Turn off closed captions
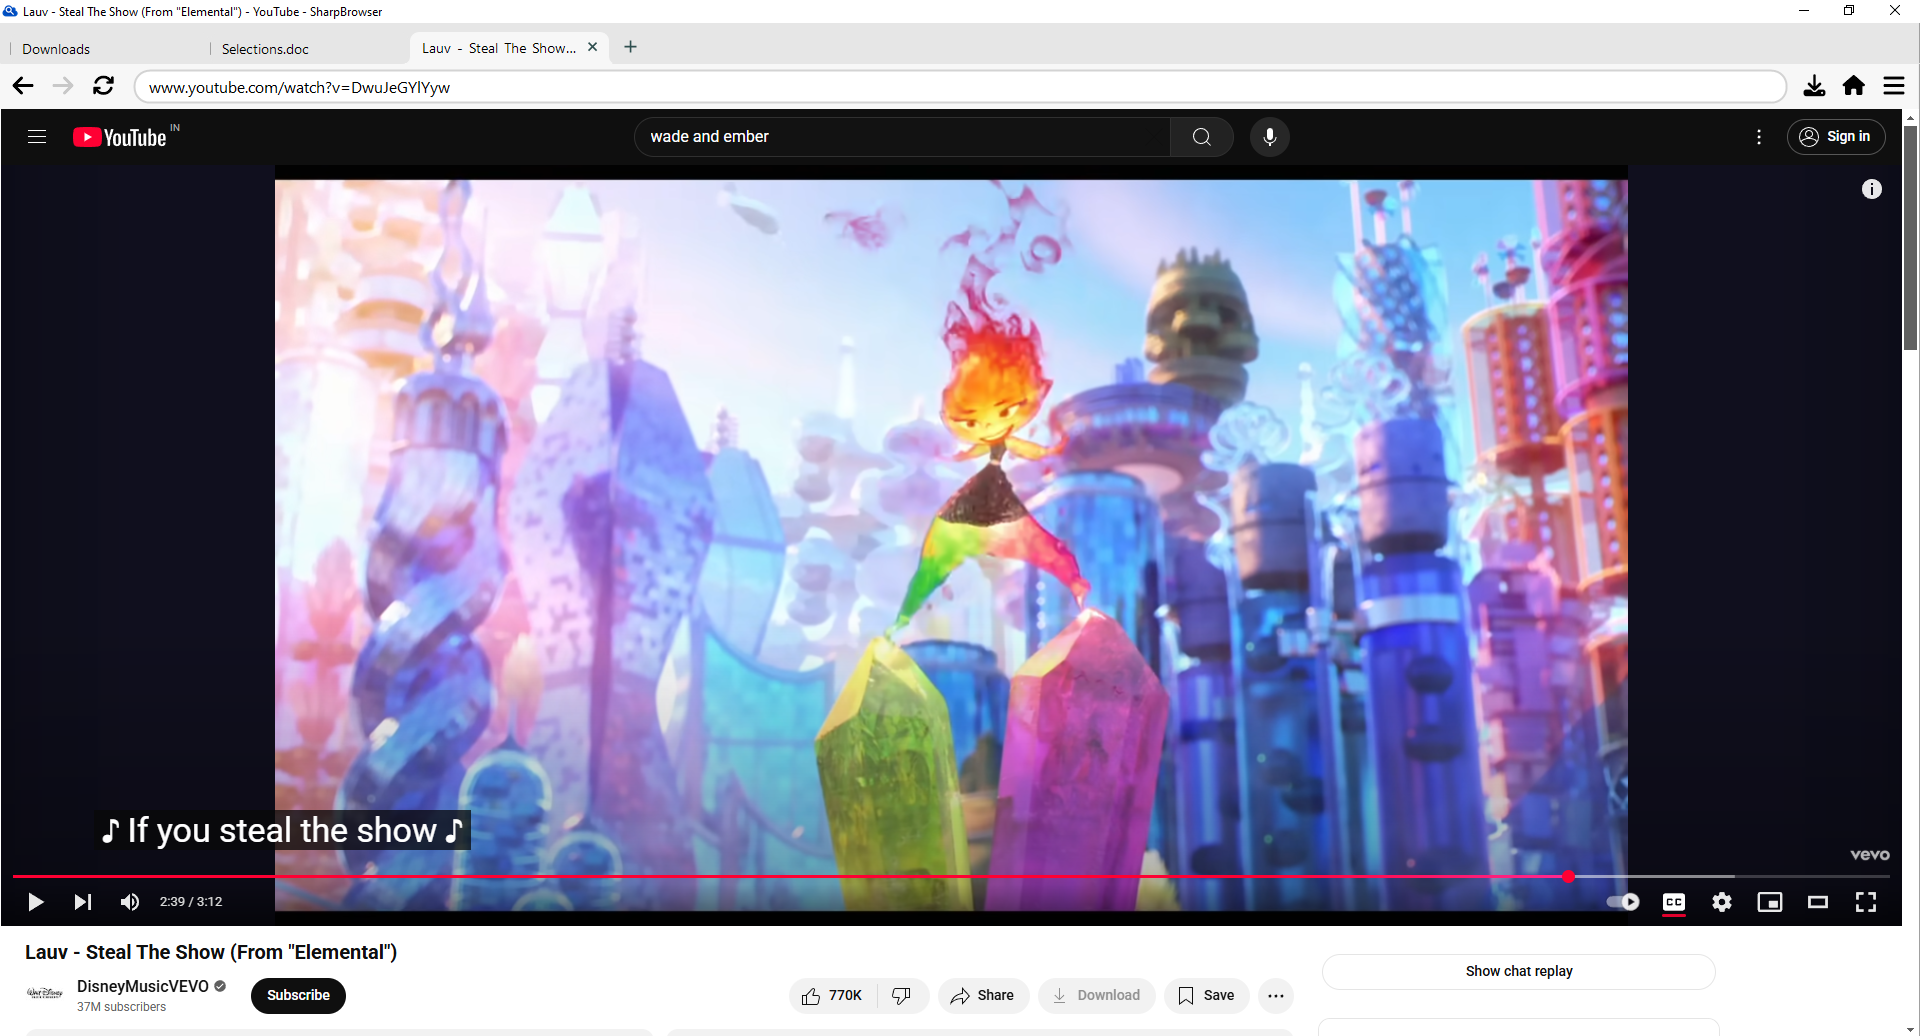This screenshot has height=1036, width=1920. (x=1674, y=902)
